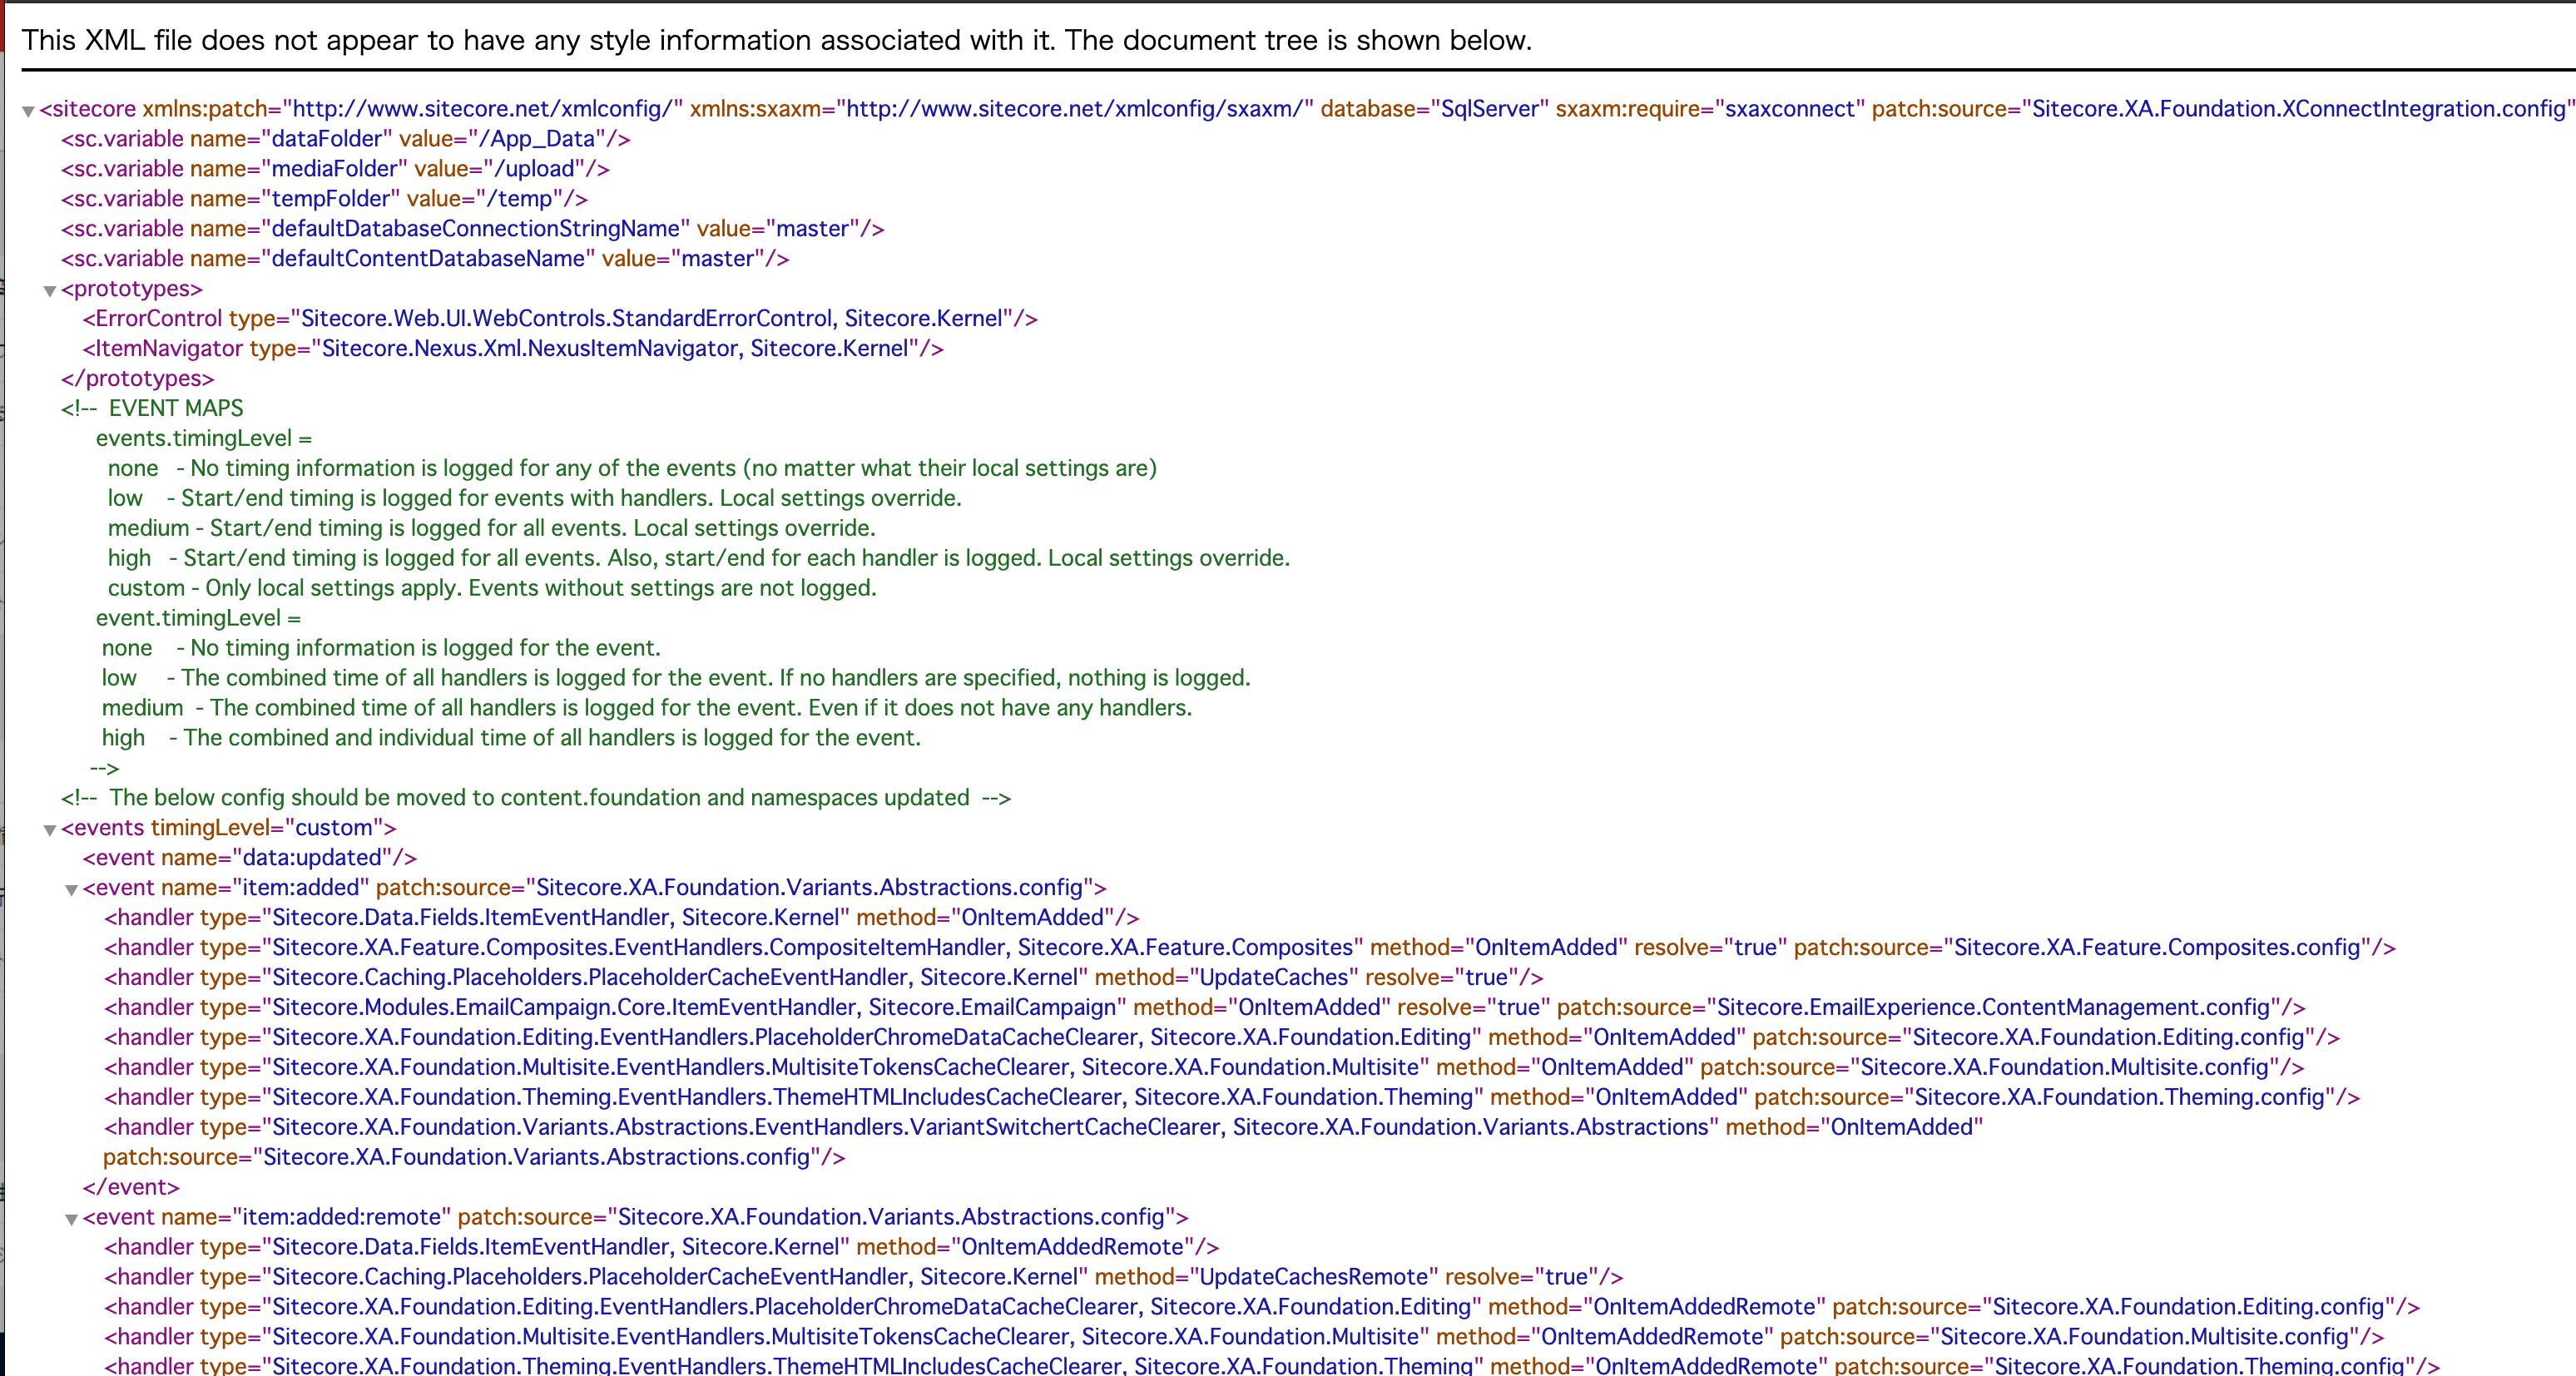Click the 'high - Start/end timing' comment line
This screenshot has height=1376, width=2576.
pos(699,558)
